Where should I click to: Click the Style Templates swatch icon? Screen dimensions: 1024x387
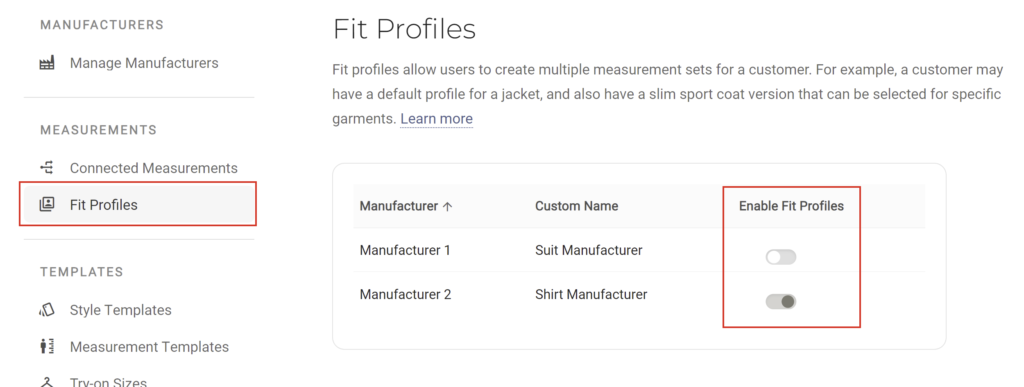(47, 310)
